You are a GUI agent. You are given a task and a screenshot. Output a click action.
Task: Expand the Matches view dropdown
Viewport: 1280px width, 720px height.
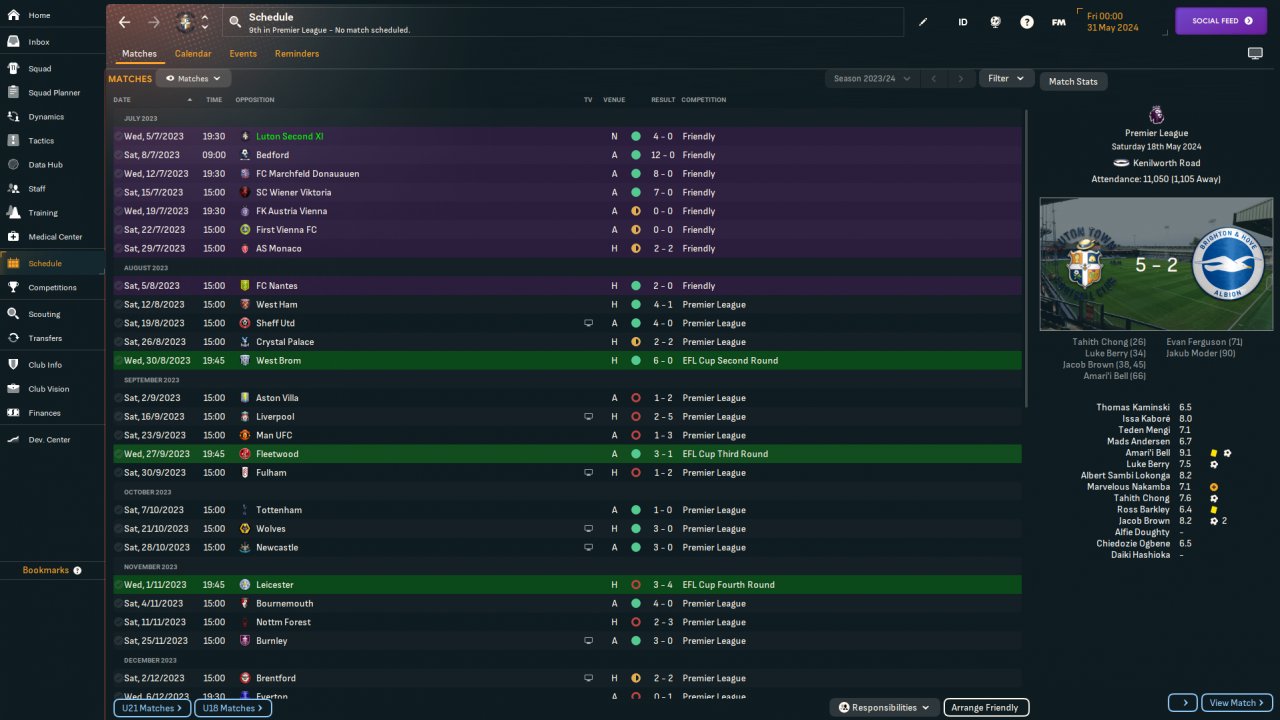[x=194, y=78]
